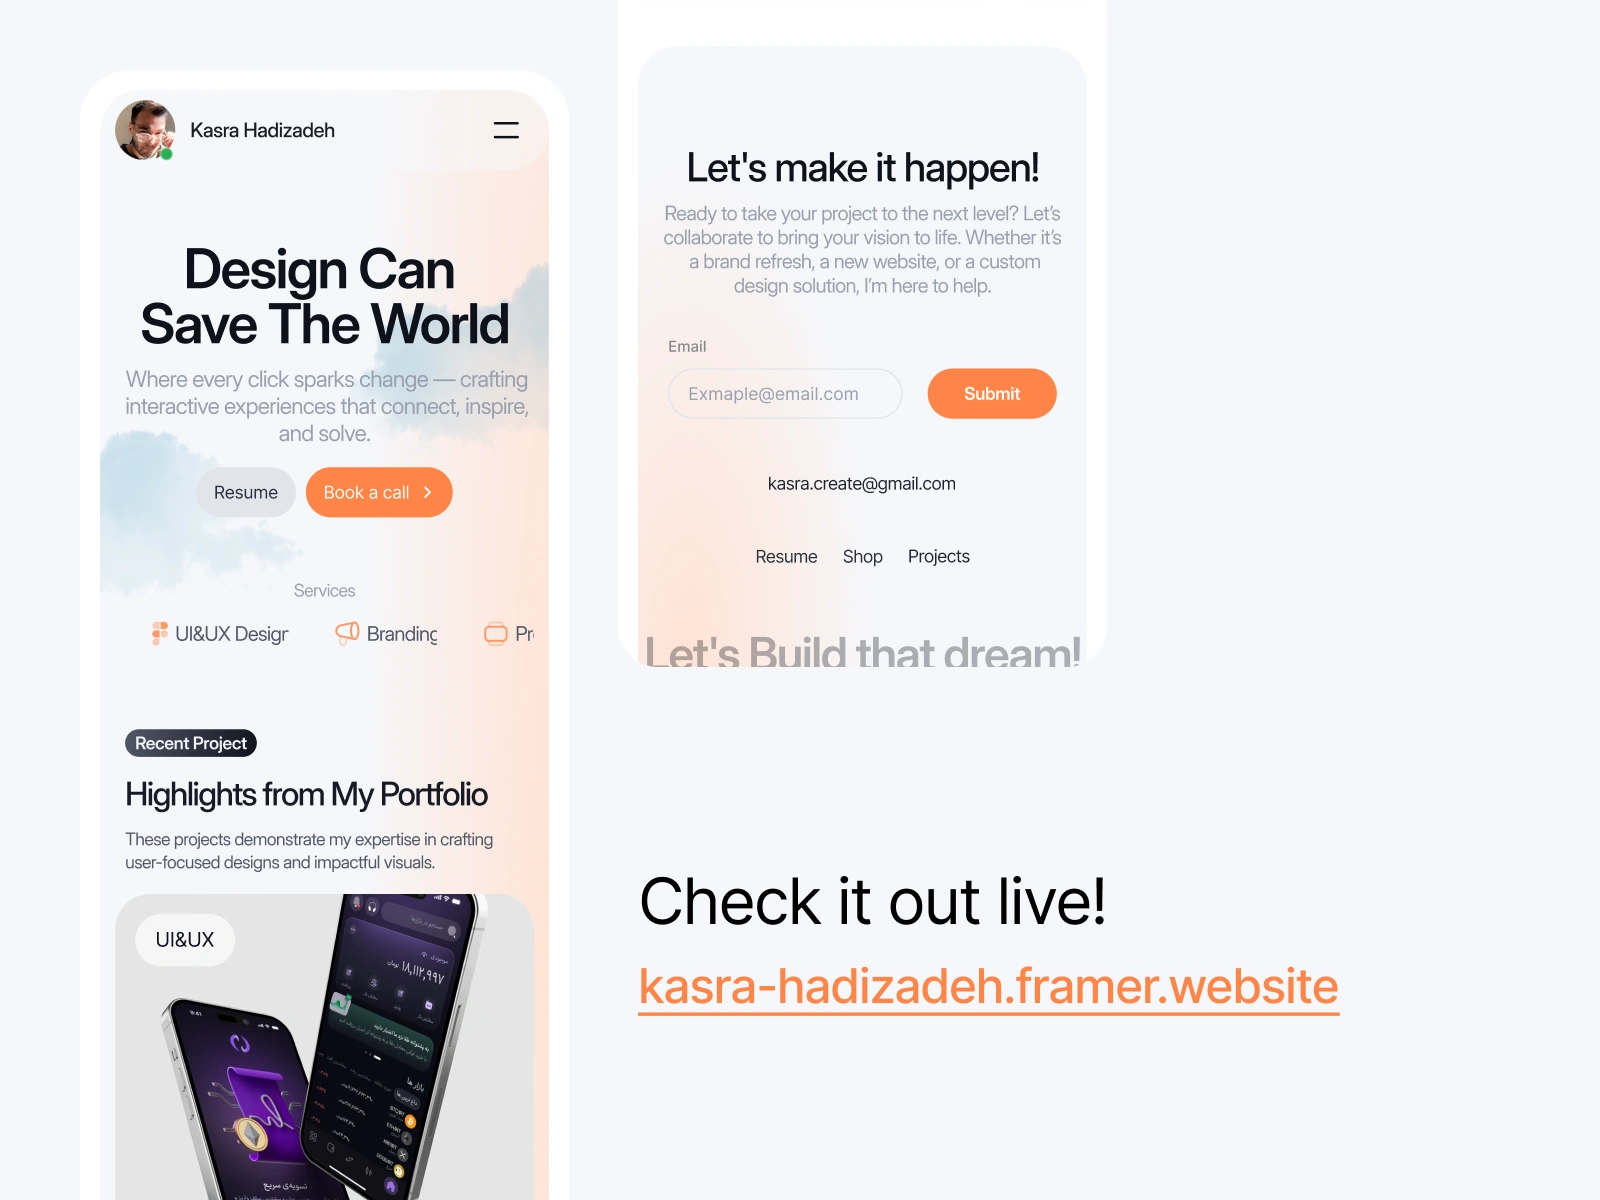Click the Kasra Hadizadeh name label
Image resolution: width=1600 pixels, height=1200 pixels.
[x=262, y=131]
